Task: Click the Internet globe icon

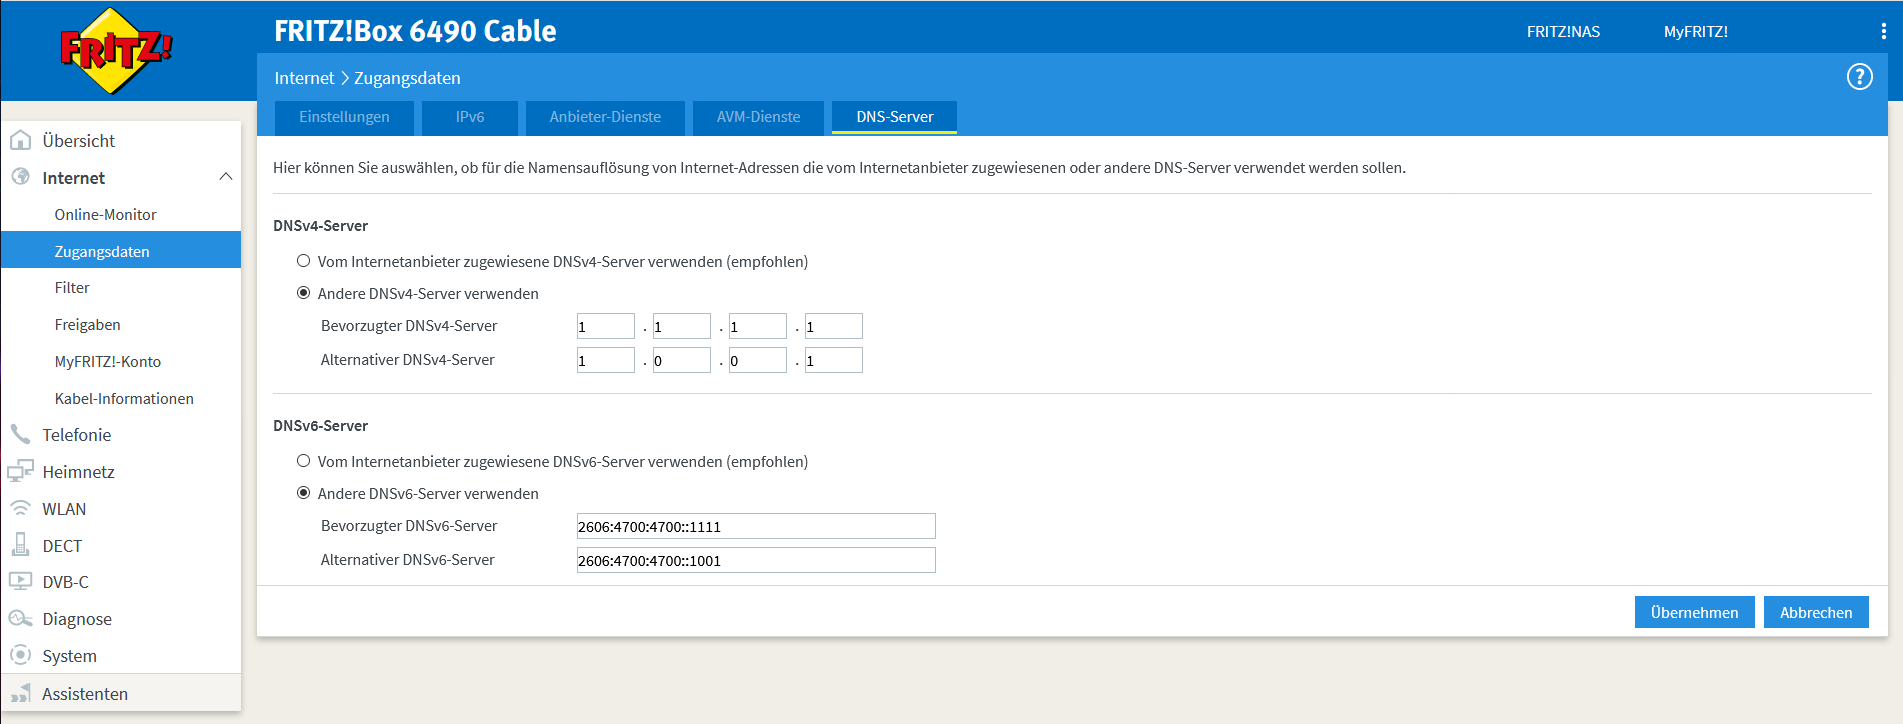Action: [20, 177]
